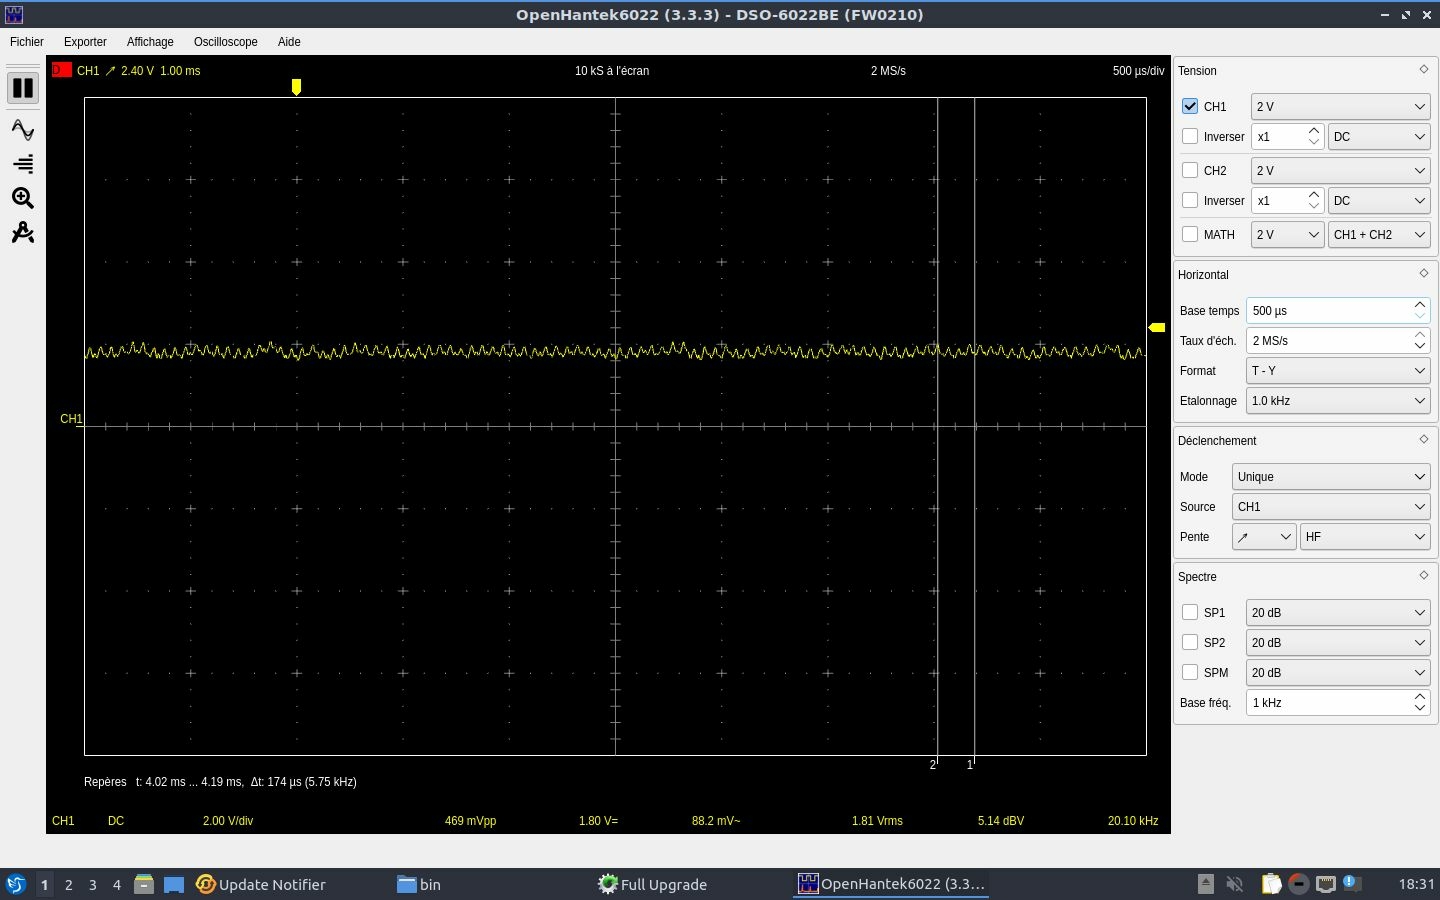Decrease the Taux d'éch. sample rate
This screenshot has width=1440, height=900.
(1420, 346)
